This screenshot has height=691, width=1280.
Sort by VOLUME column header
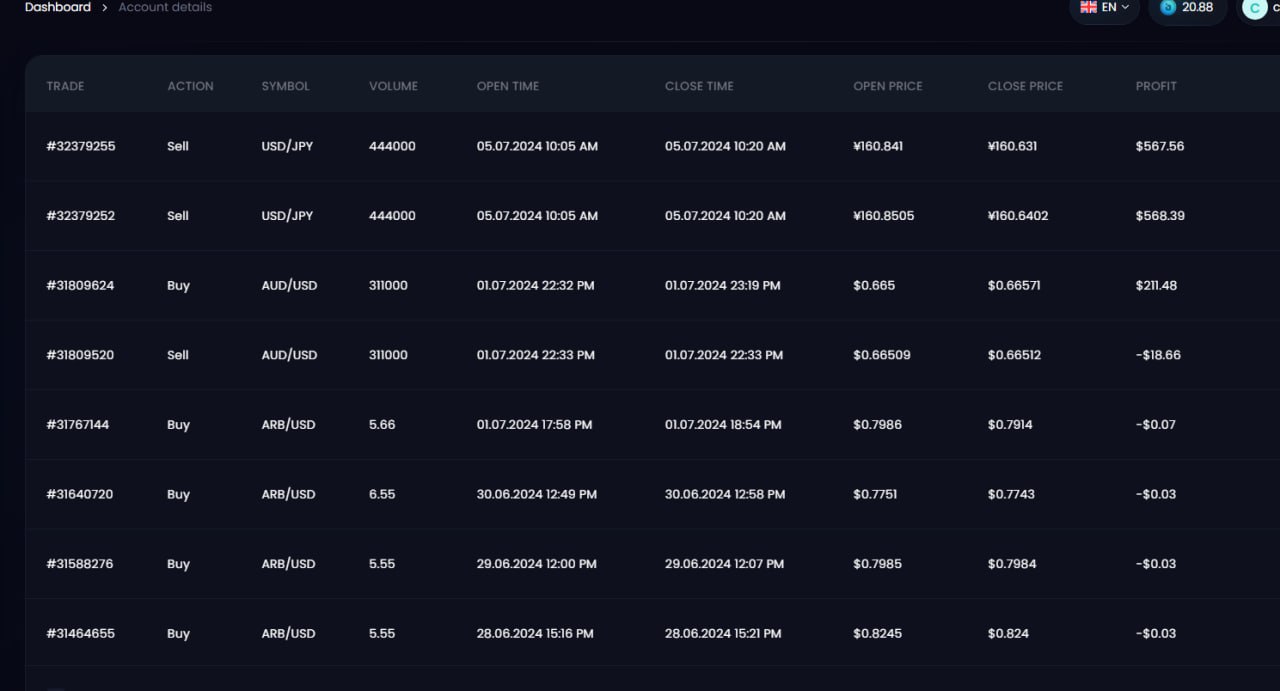393,86
